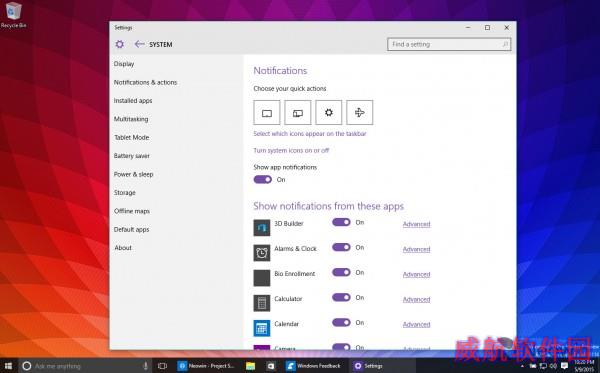This screenshot has height=373, width=600.
Task: Open the Tablet Mode section
Action: (132, 137)
